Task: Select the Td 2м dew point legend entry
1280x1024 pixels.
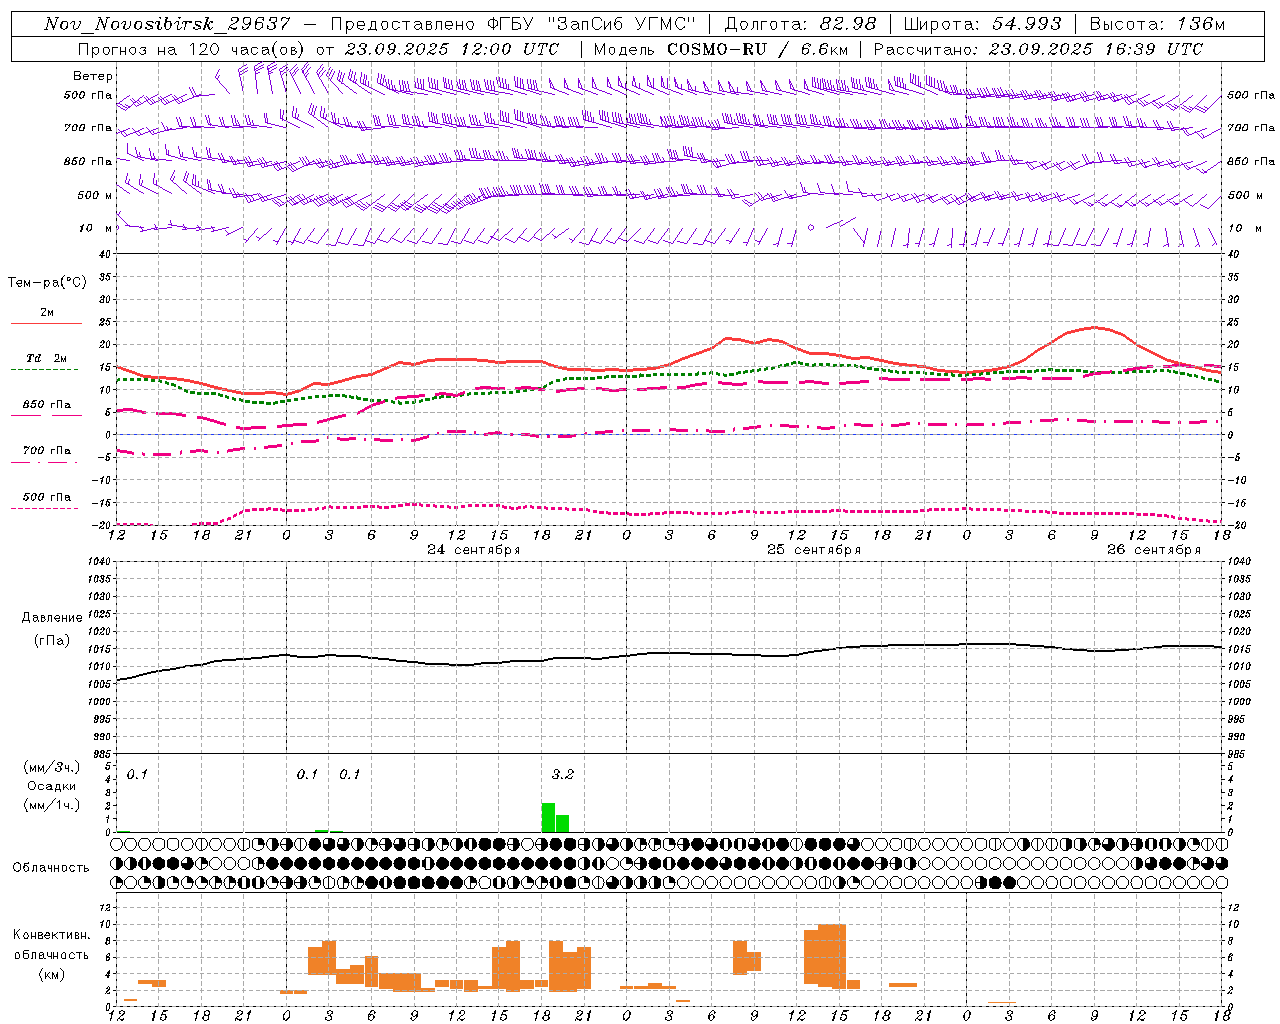Action: (x=46, y=361)
